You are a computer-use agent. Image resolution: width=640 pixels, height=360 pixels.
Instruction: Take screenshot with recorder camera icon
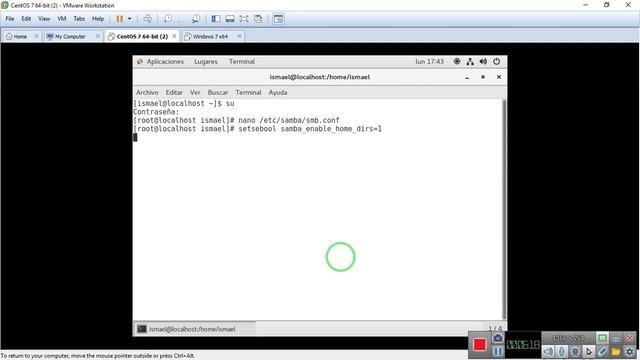pos(498,338)
